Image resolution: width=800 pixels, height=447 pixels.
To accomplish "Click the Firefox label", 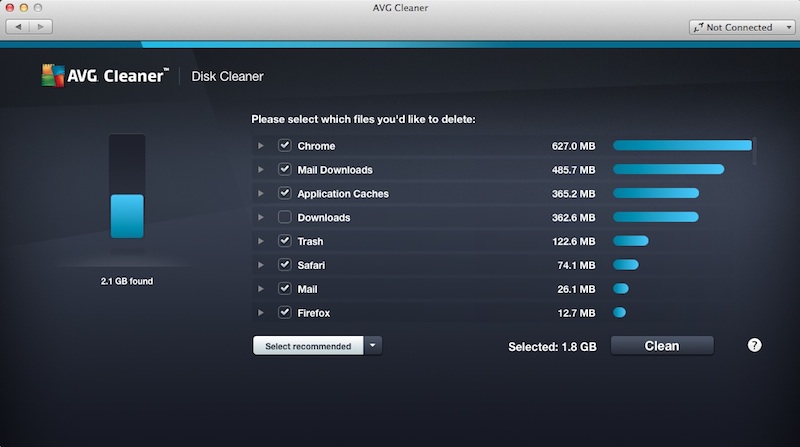I will point(314,313).
